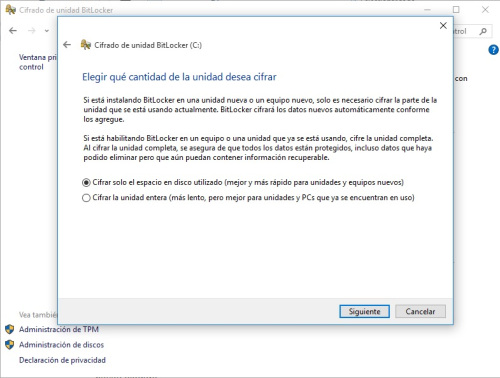Open 'Declaración de privacidad' link
This screenshot has height=378, width=500.
pyautogui.click(x=62, y=360)
